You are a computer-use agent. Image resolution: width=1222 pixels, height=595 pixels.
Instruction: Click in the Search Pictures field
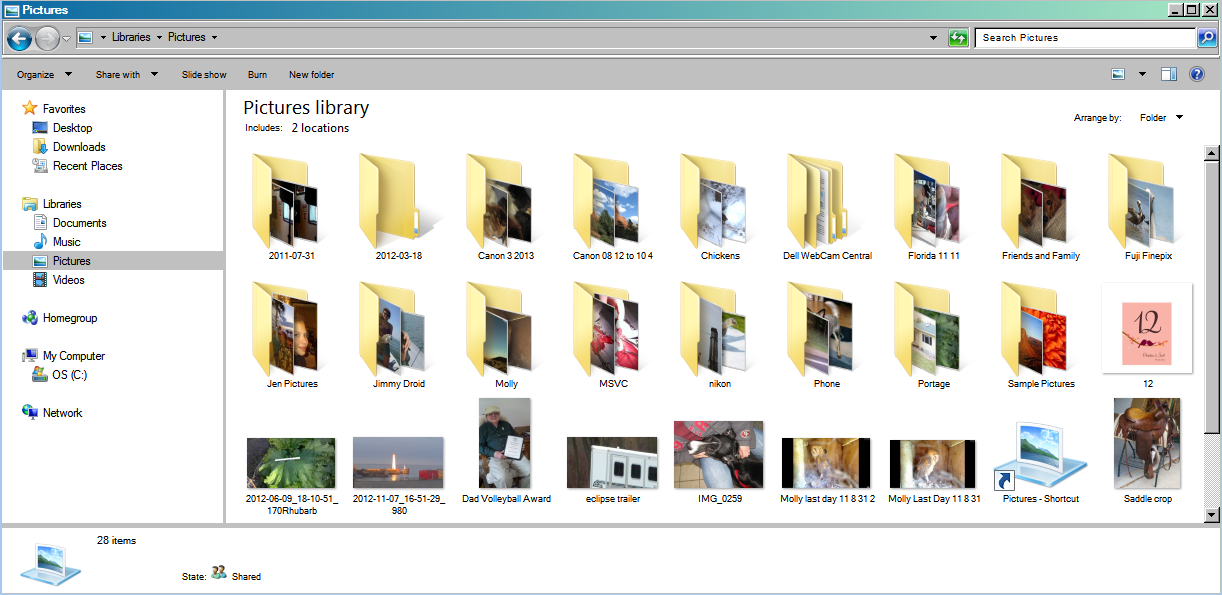coord(1085,38)
